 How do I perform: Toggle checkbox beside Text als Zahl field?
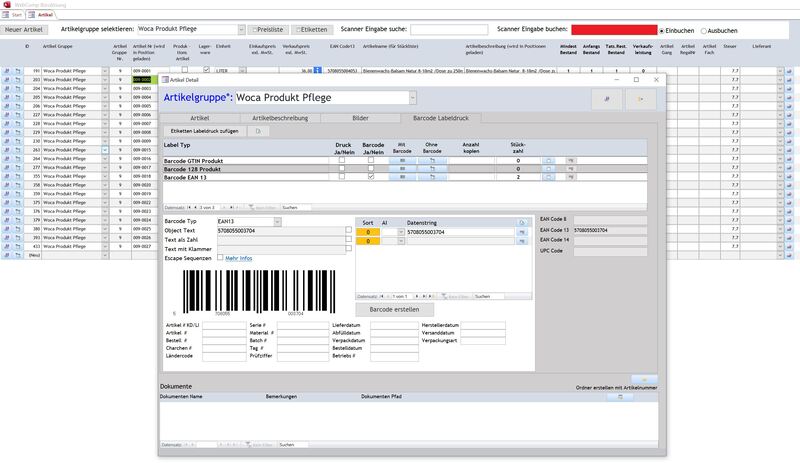[348, 239]
